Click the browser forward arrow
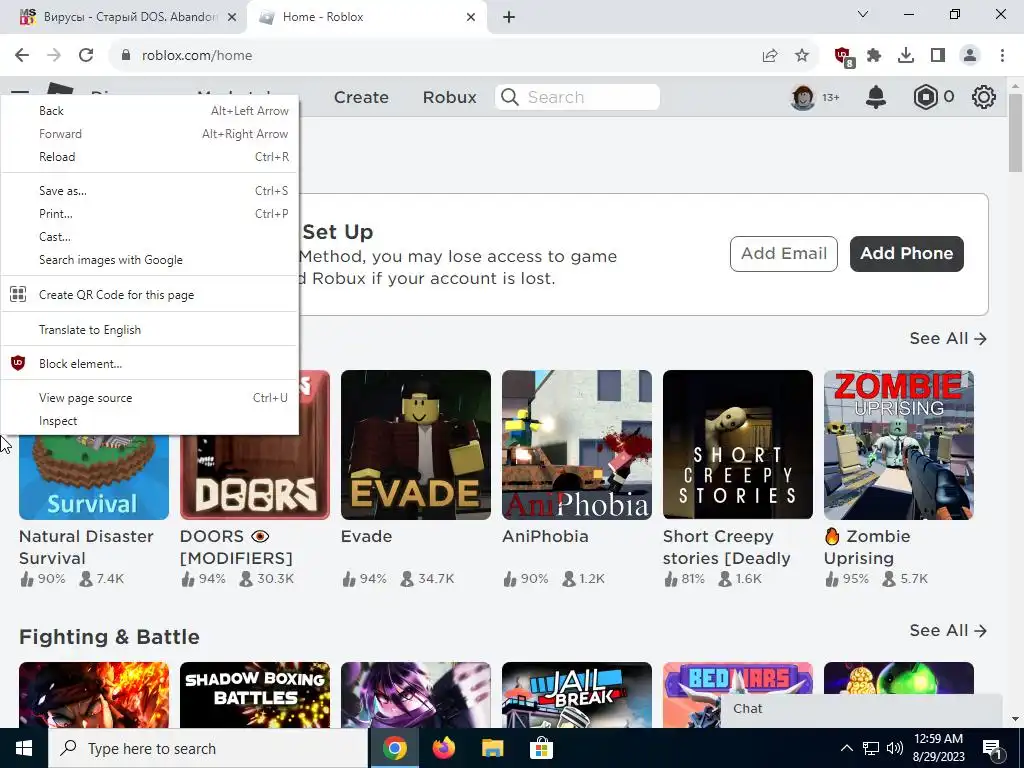Screen dimensions: 1024x768 (54, 56)
